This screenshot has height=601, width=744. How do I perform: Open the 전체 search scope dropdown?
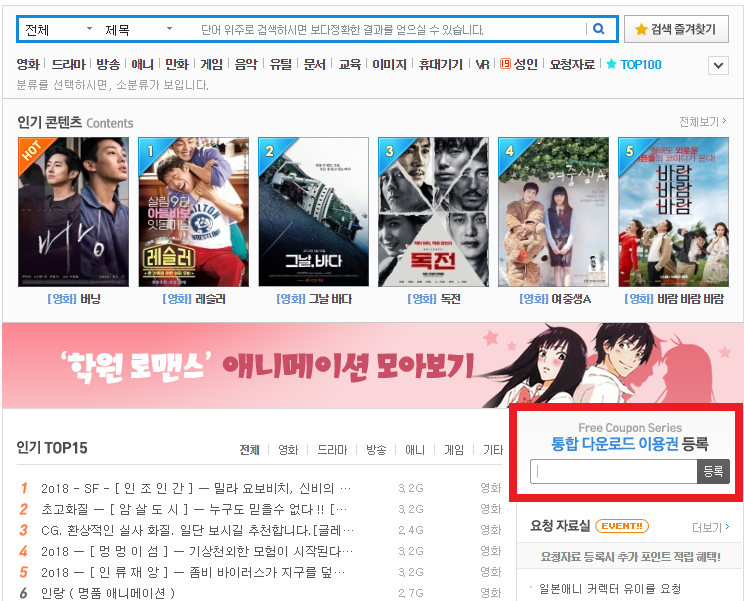coord(58,30)
